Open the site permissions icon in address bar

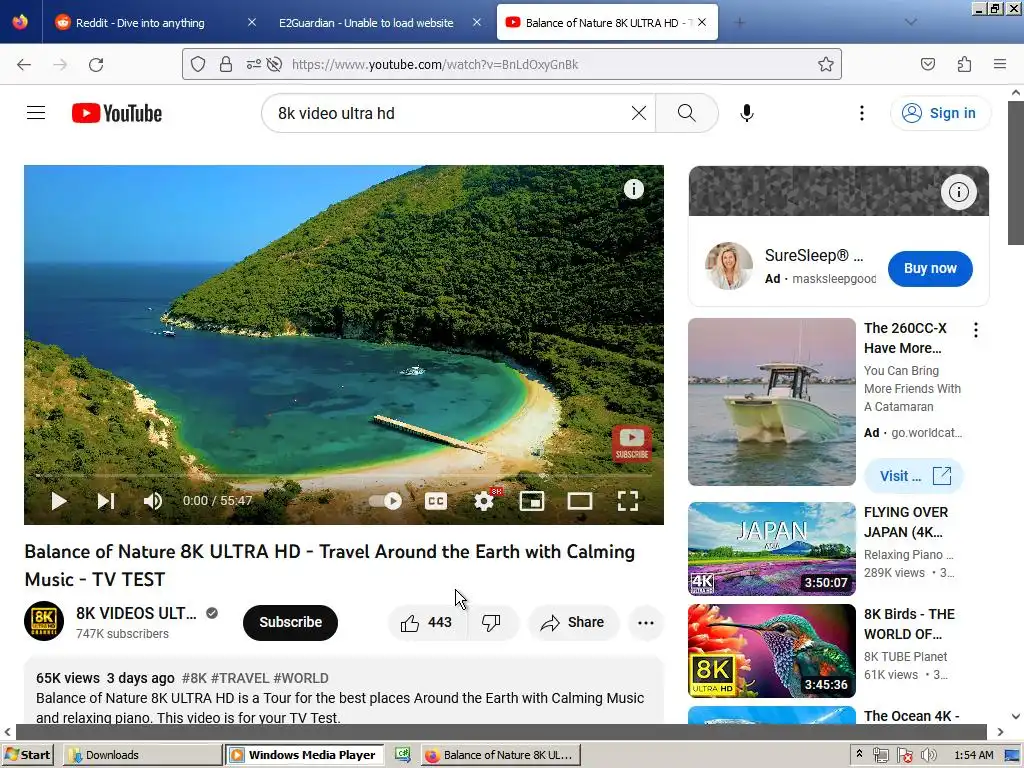click(253, 64)
